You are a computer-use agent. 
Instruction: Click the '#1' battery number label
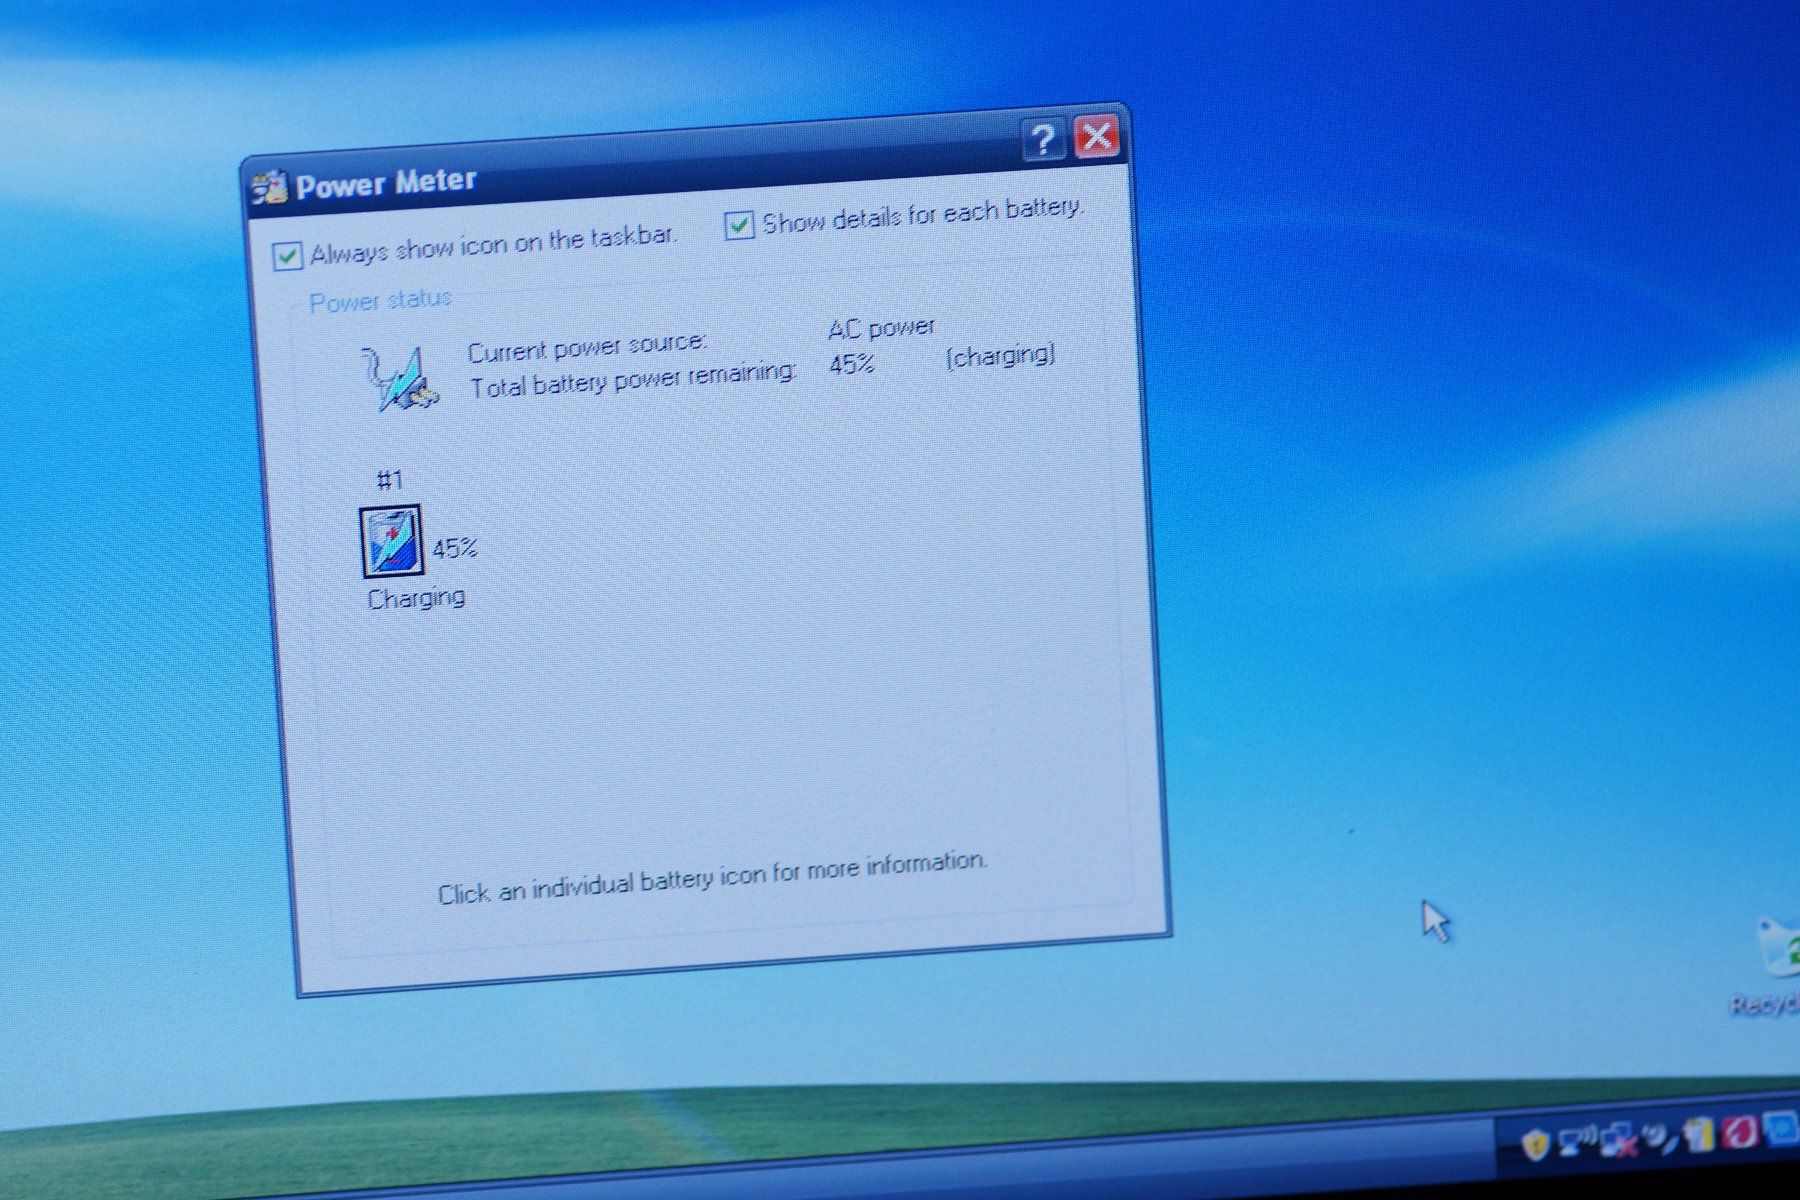pos(390,480)
